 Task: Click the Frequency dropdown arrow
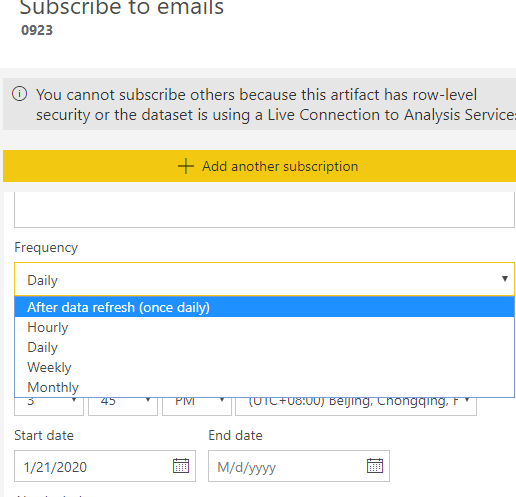click(505, 279)
